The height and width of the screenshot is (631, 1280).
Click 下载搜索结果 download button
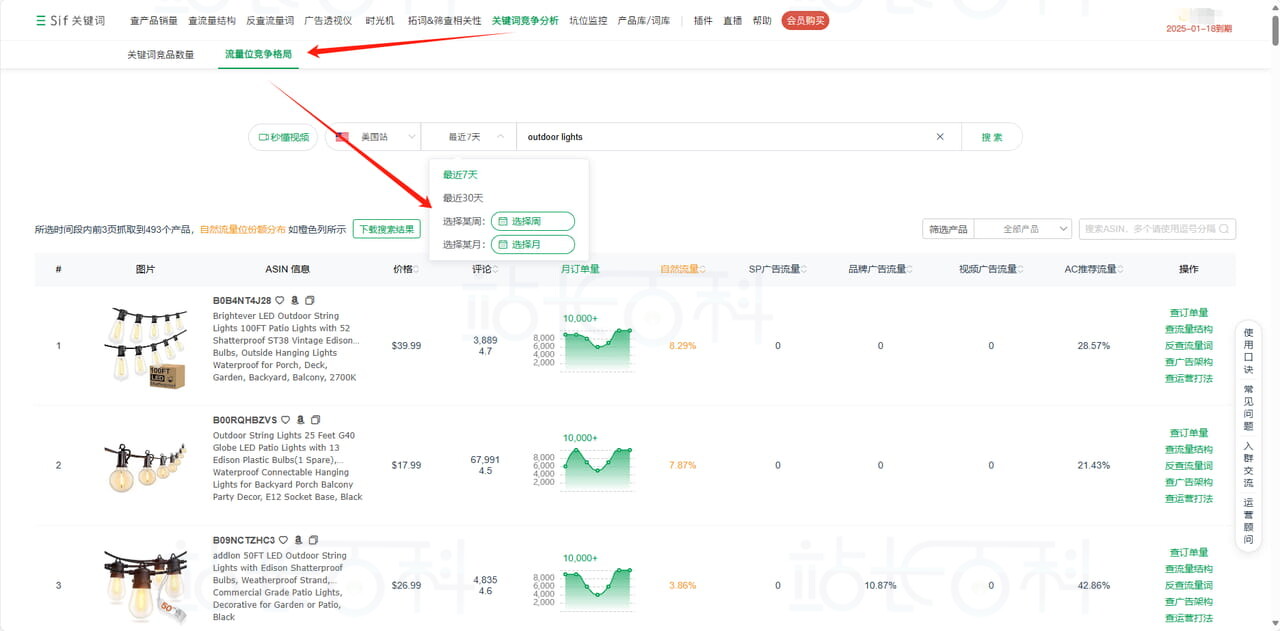(x=387, y=229)
